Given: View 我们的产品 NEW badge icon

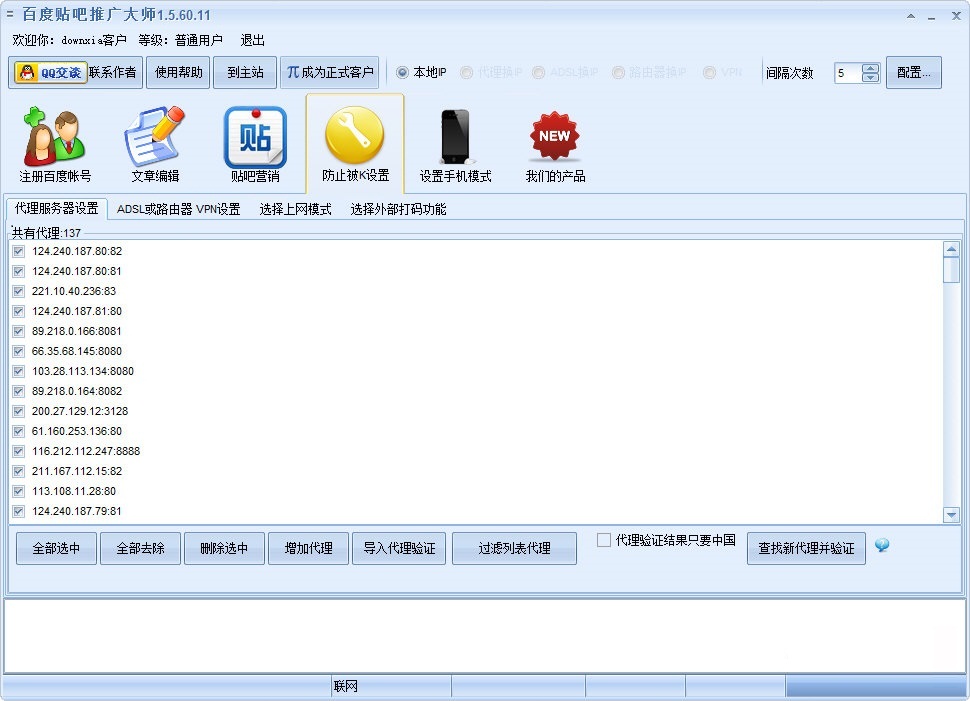Looking at the screenshot, I should [x=553, y=140].
